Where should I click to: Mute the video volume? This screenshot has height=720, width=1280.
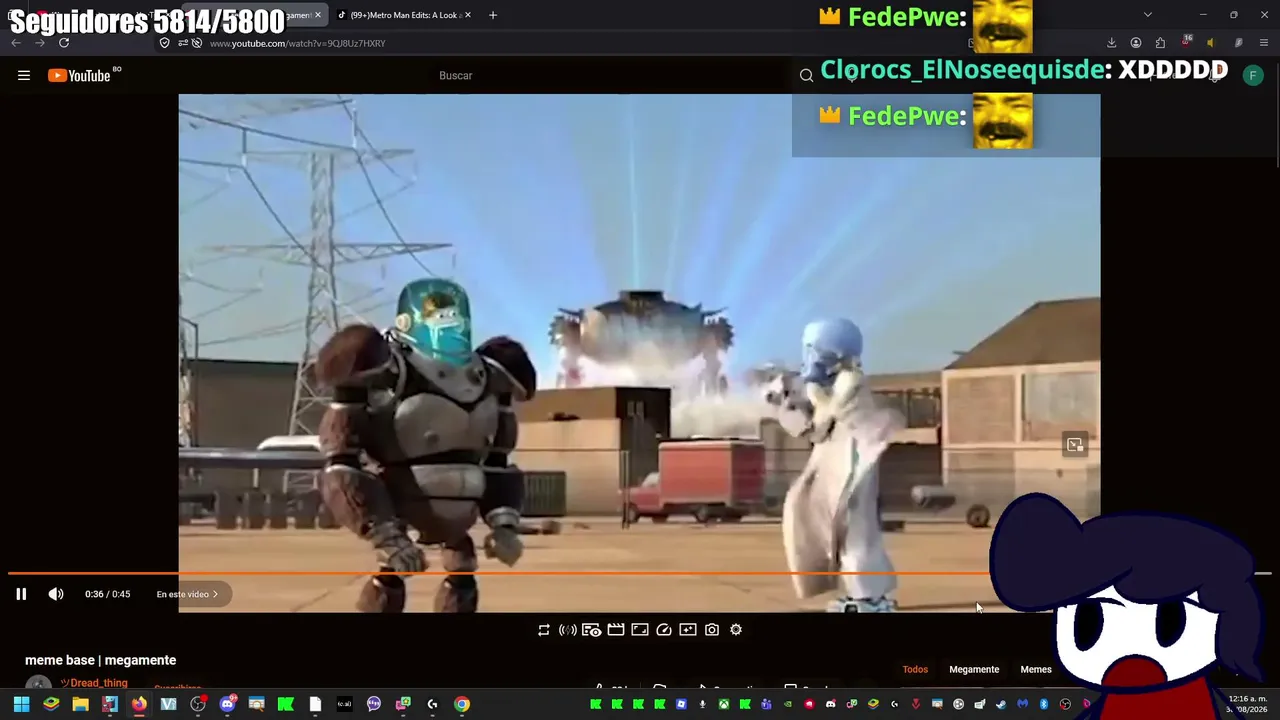coord(56,594)
